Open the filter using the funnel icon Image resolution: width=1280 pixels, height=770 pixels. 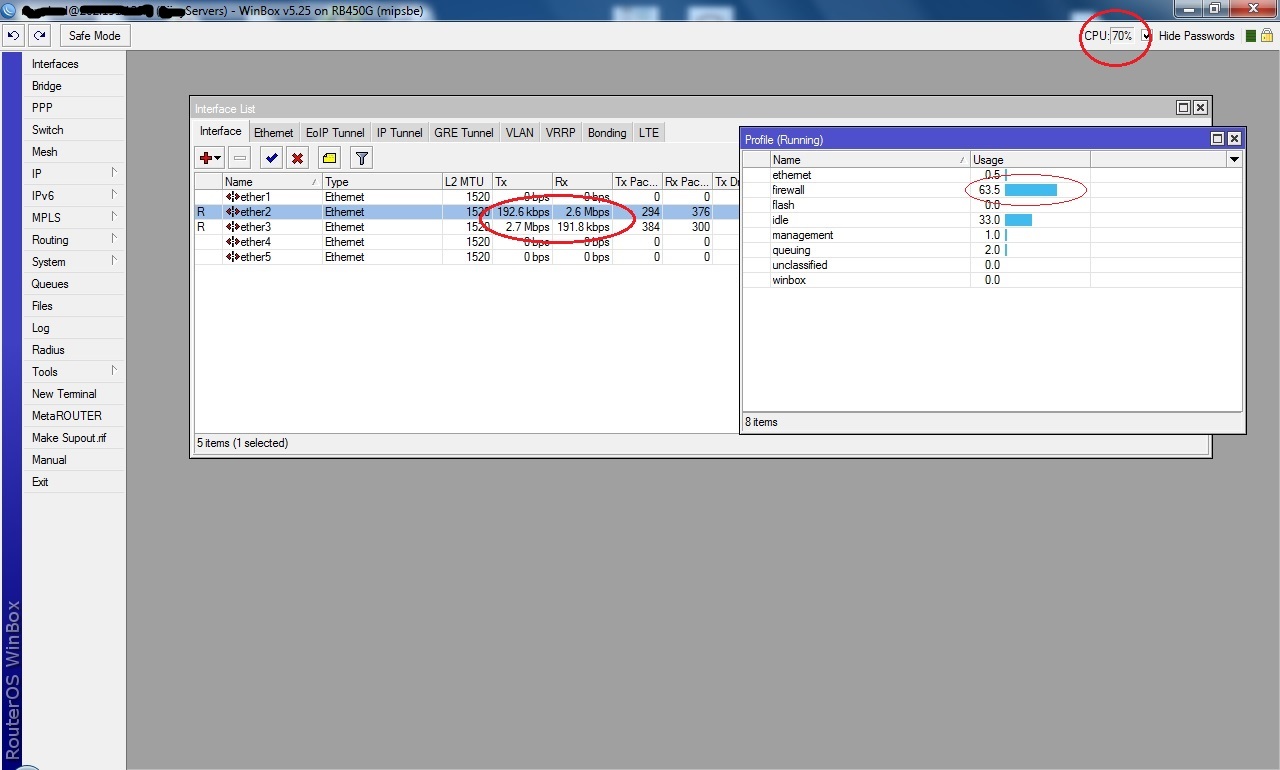(x=360, y=157)
